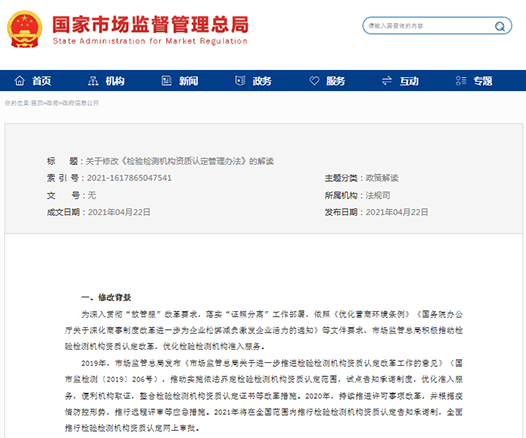Click the house icon beside 首页
Viewport: 526px width, 438px height.
click(20, 80)
